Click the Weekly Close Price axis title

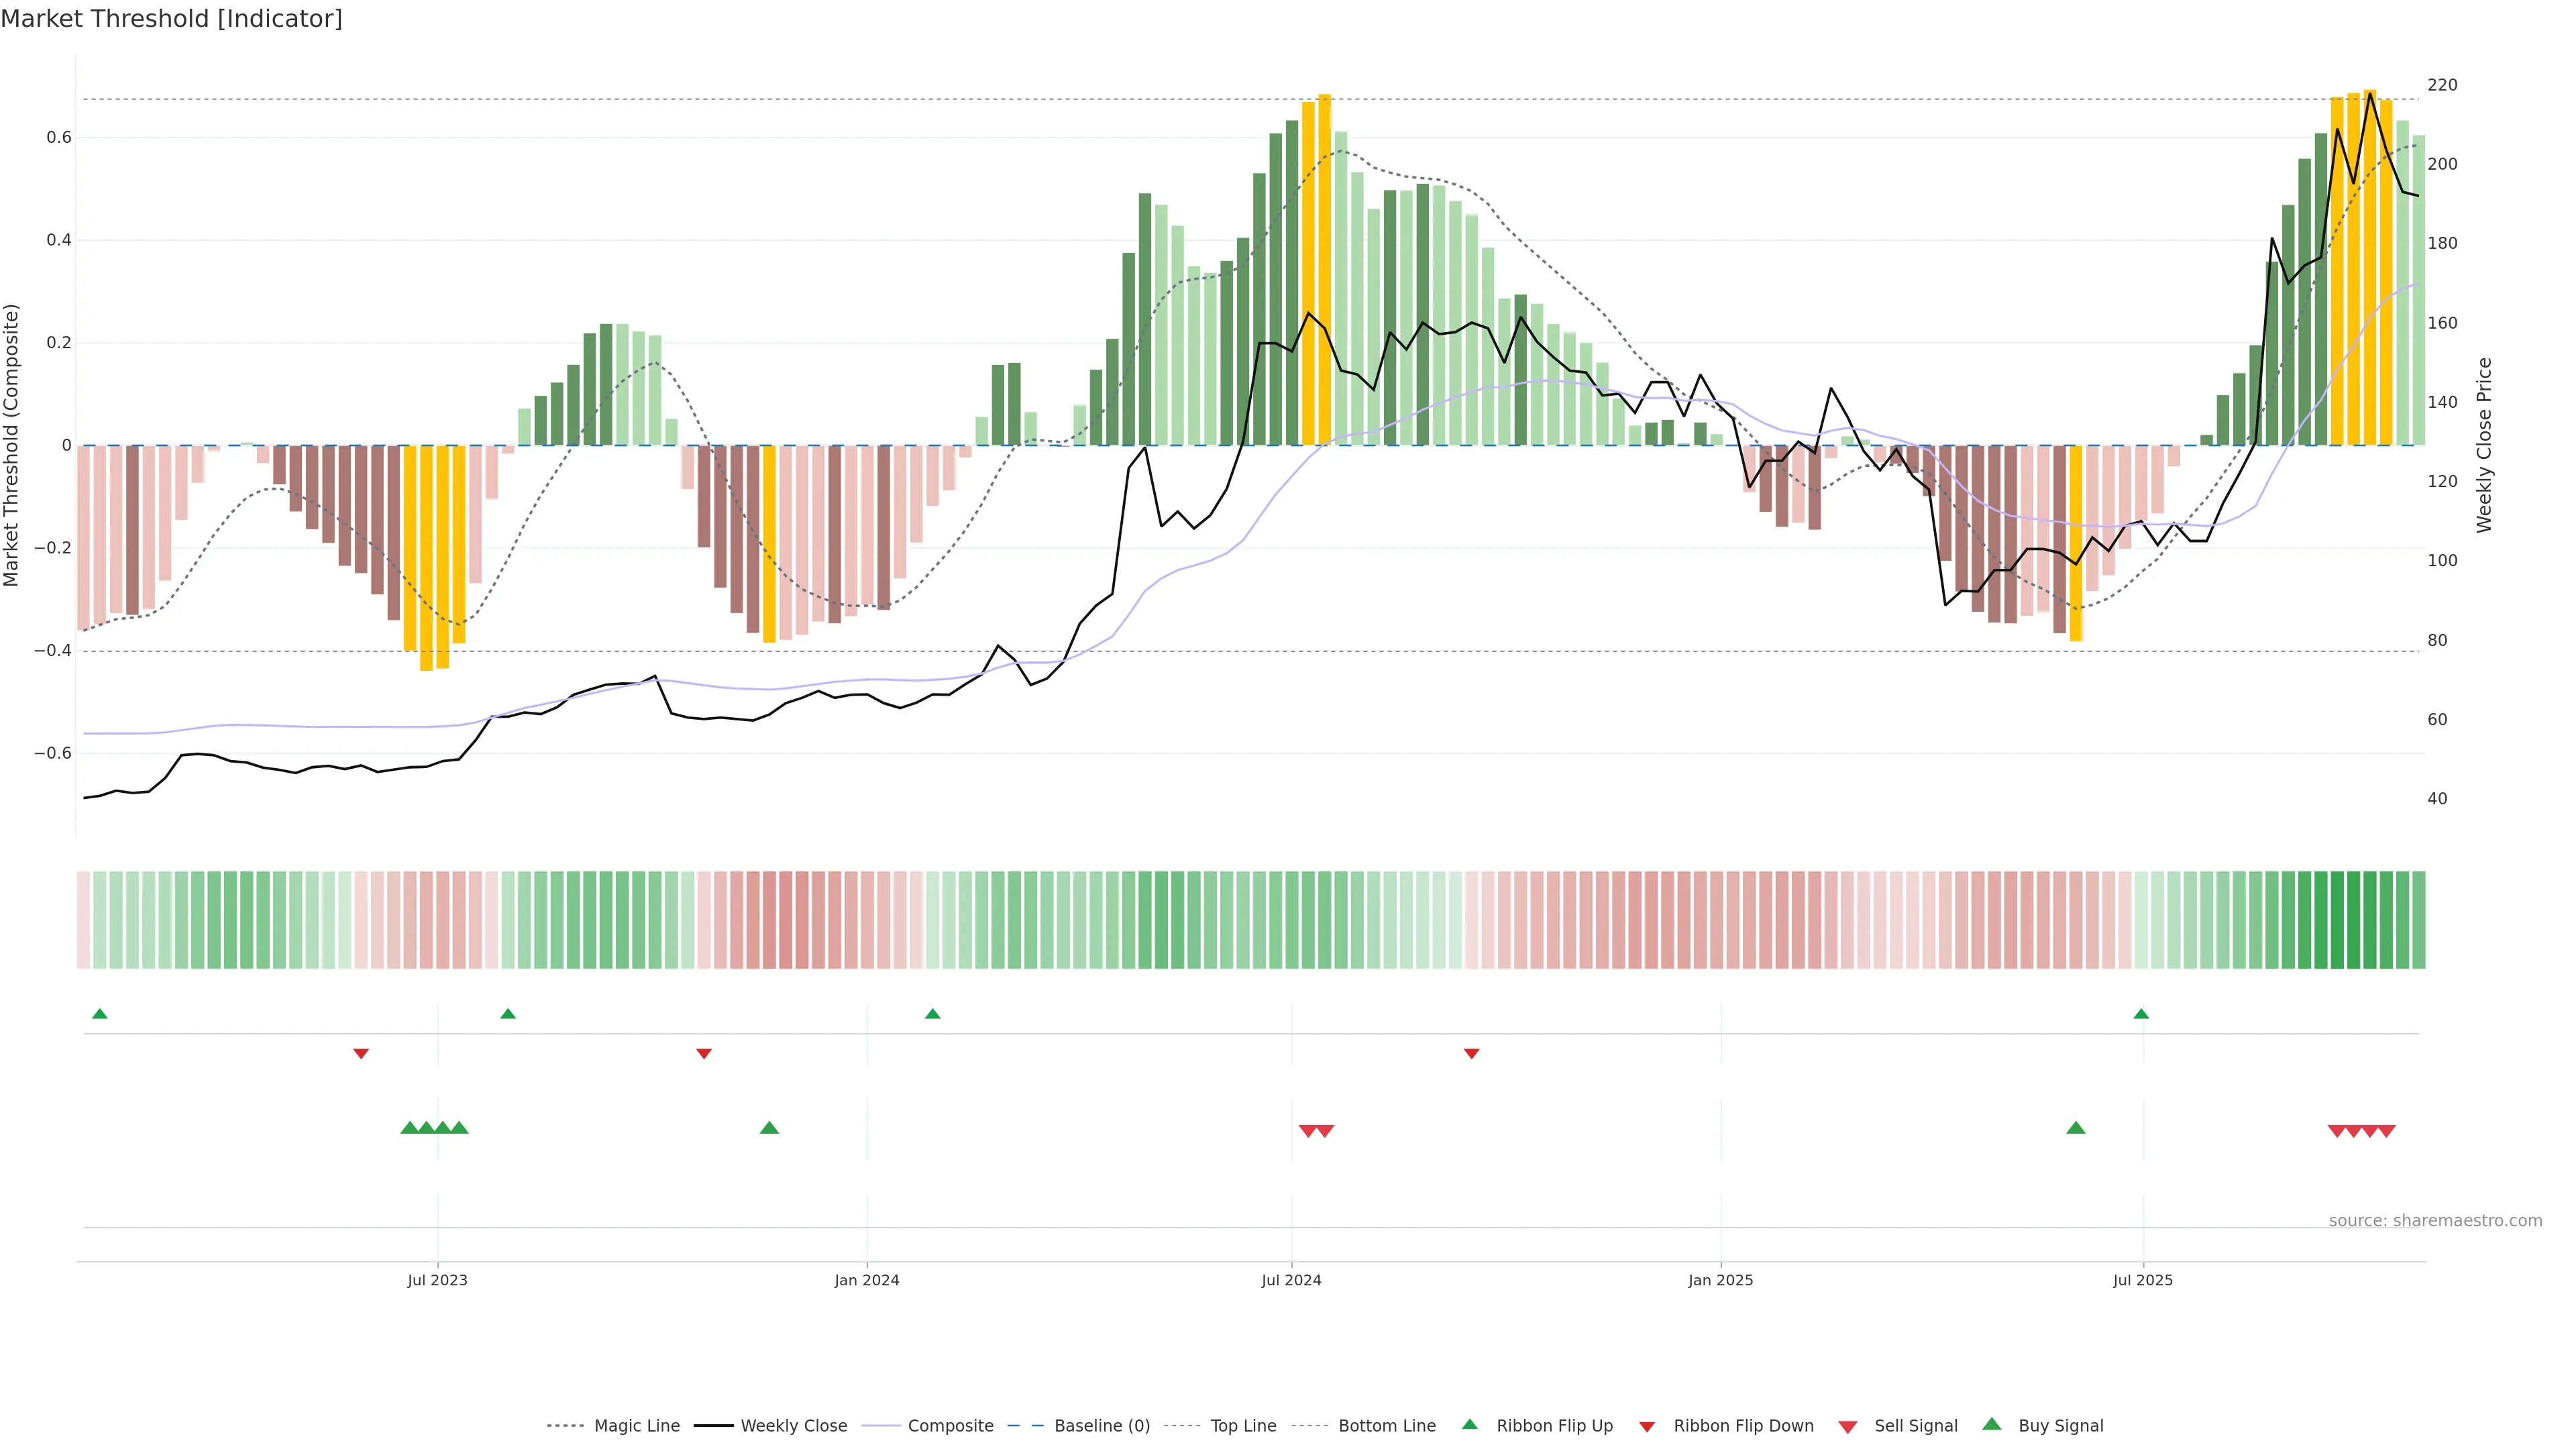tap(2484, 445)
